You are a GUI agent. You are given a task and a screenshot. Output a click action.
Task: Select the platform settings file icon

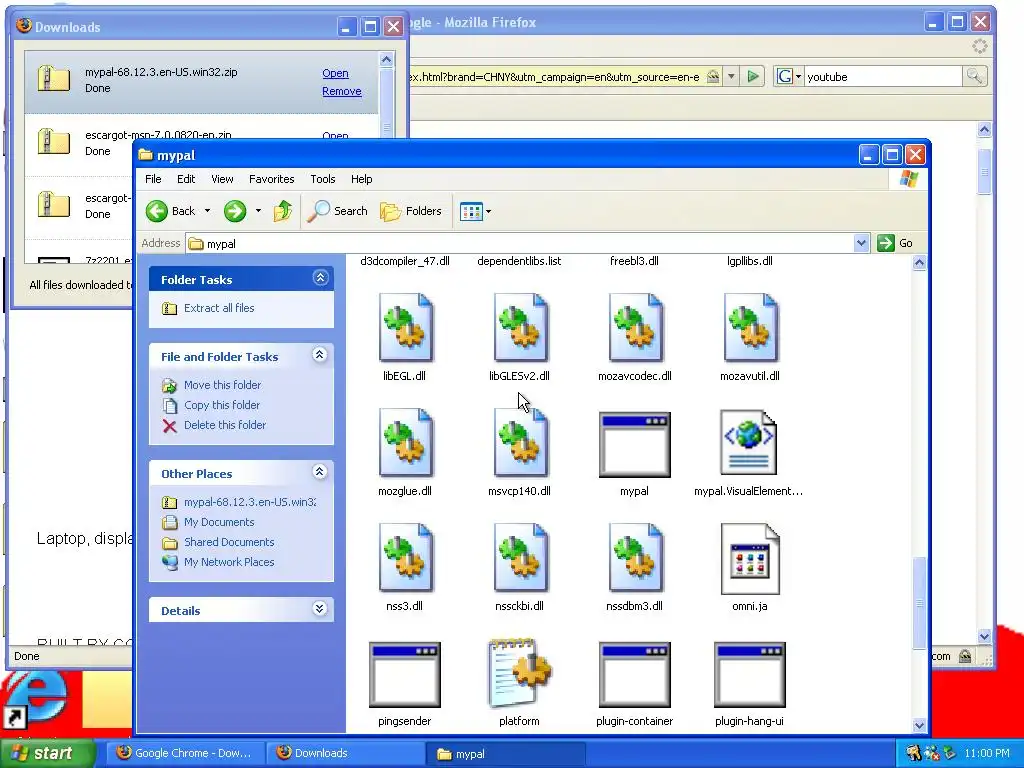point(520,673)
